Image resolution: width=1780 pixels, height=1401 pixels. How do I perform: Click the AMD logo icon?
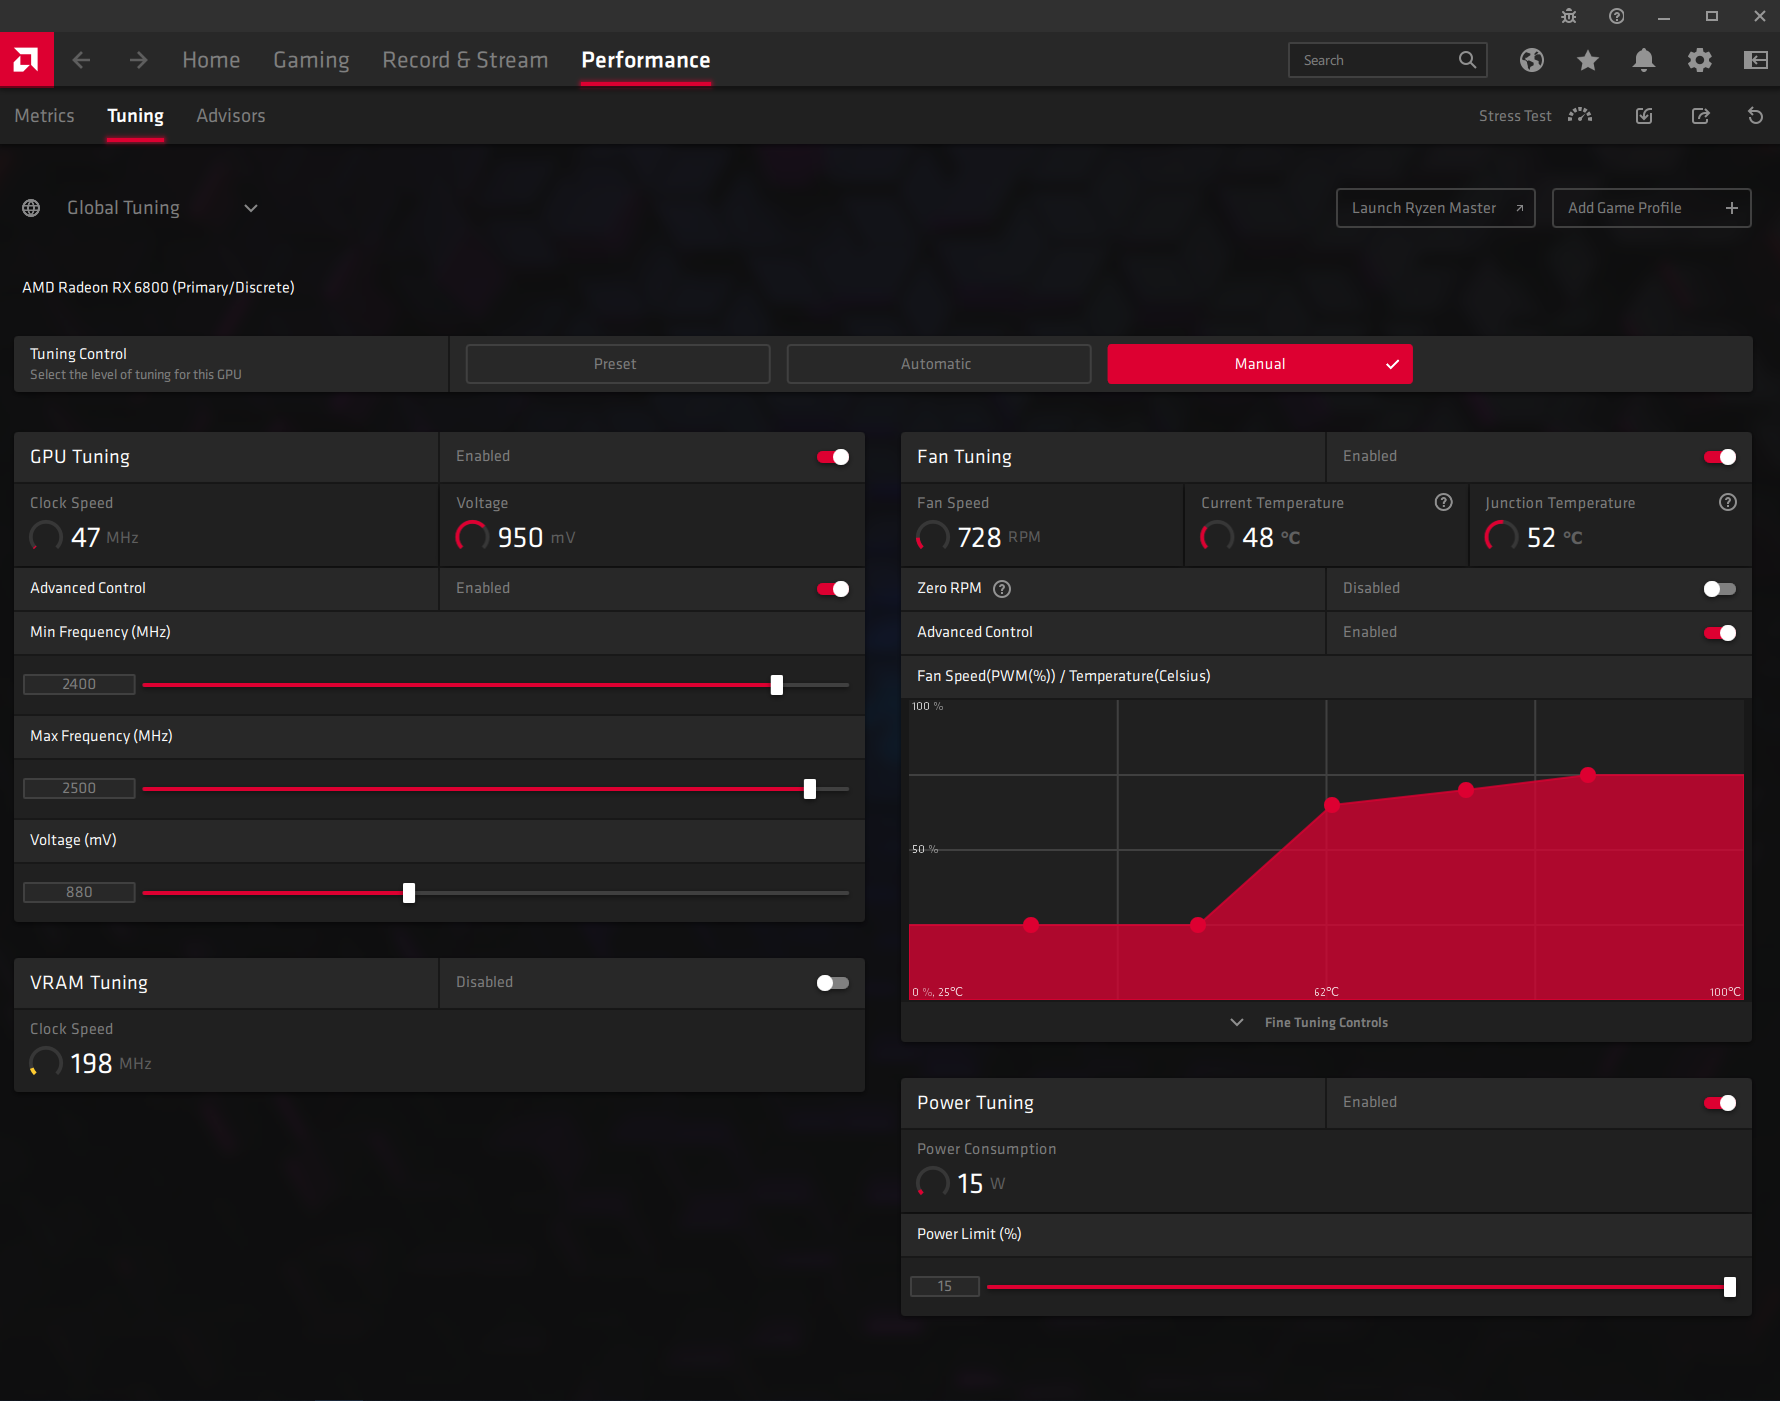coord(26,60)
